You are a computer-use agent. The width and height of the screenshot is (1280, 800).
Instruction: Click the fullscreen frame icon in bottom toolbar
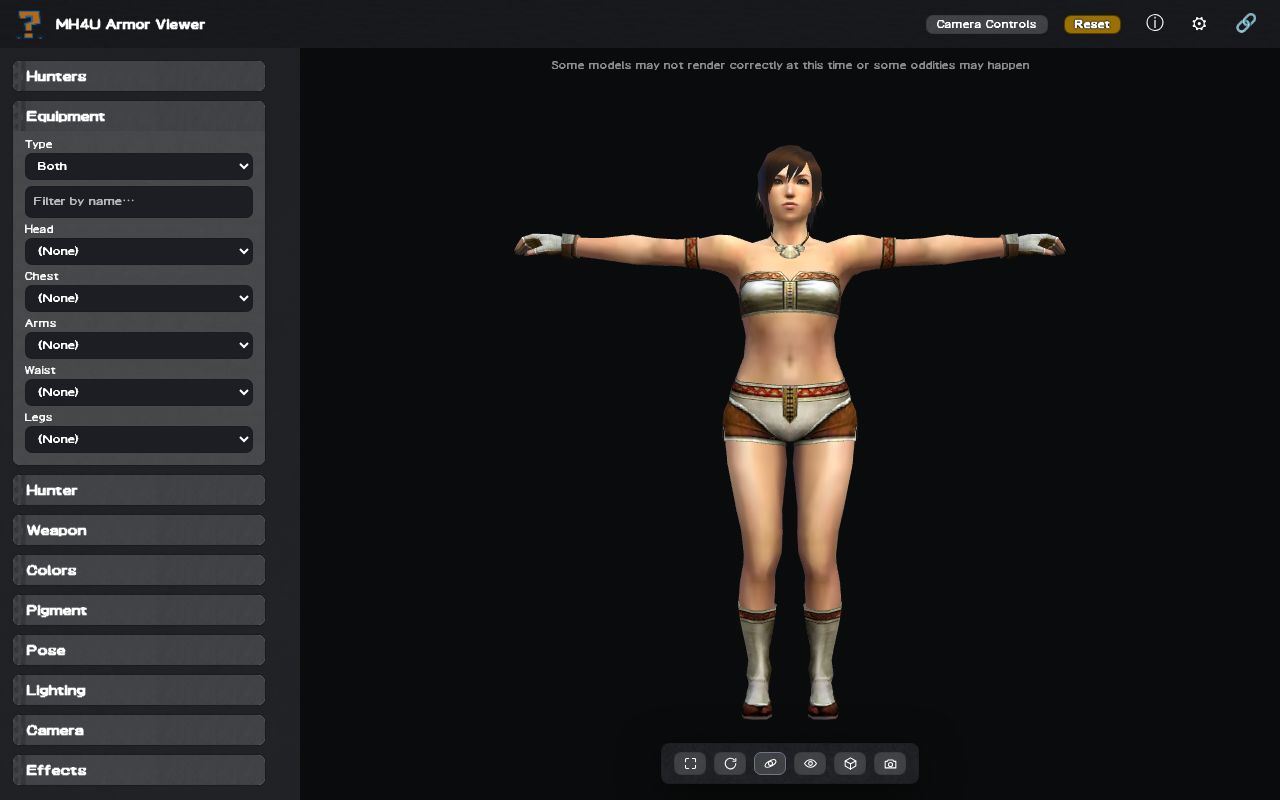coord(690,764)
